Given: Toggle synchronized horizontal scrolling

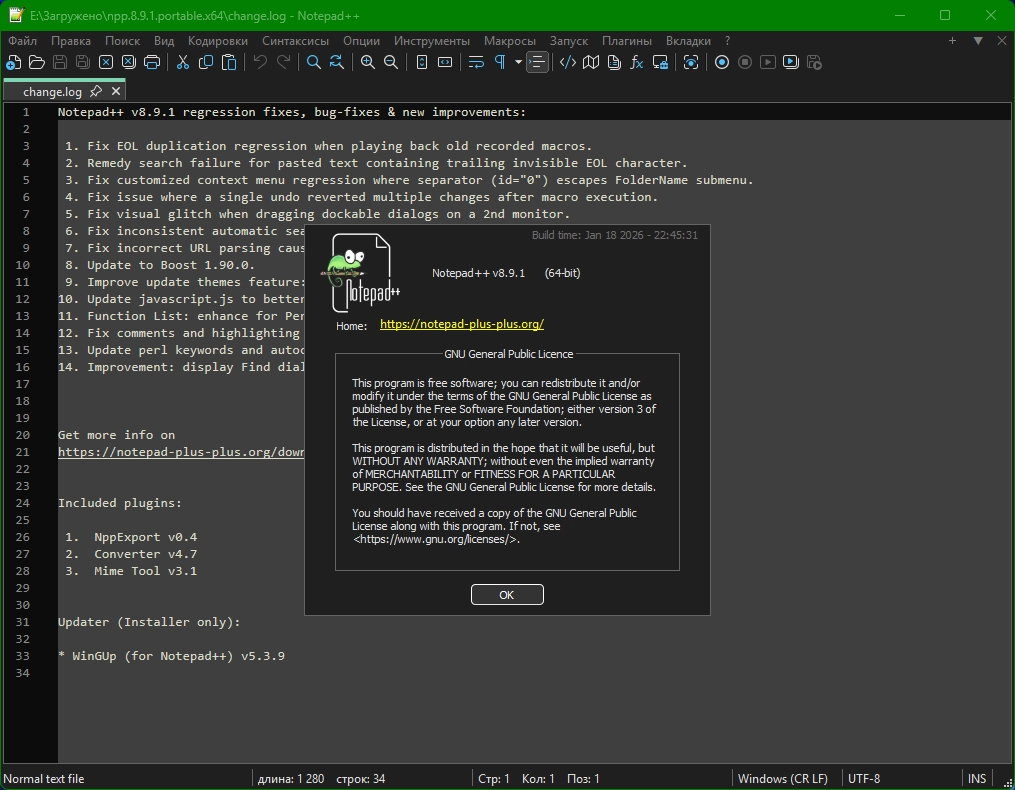Looking at the screenshot, I should point(445,62).
